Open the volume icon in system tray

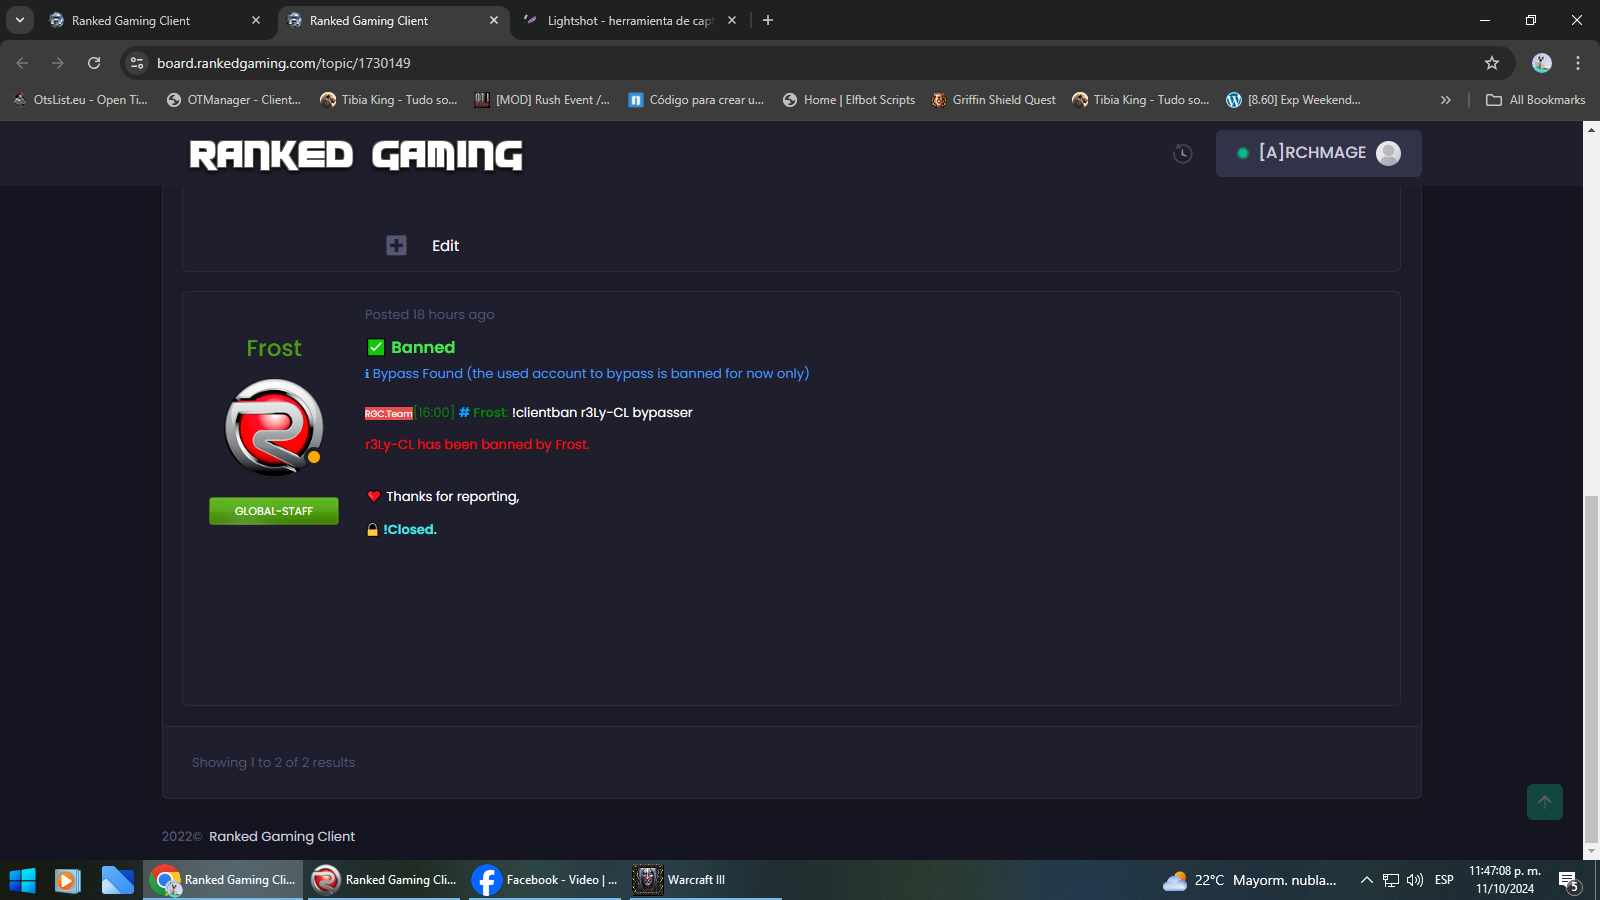[1415, 880]
